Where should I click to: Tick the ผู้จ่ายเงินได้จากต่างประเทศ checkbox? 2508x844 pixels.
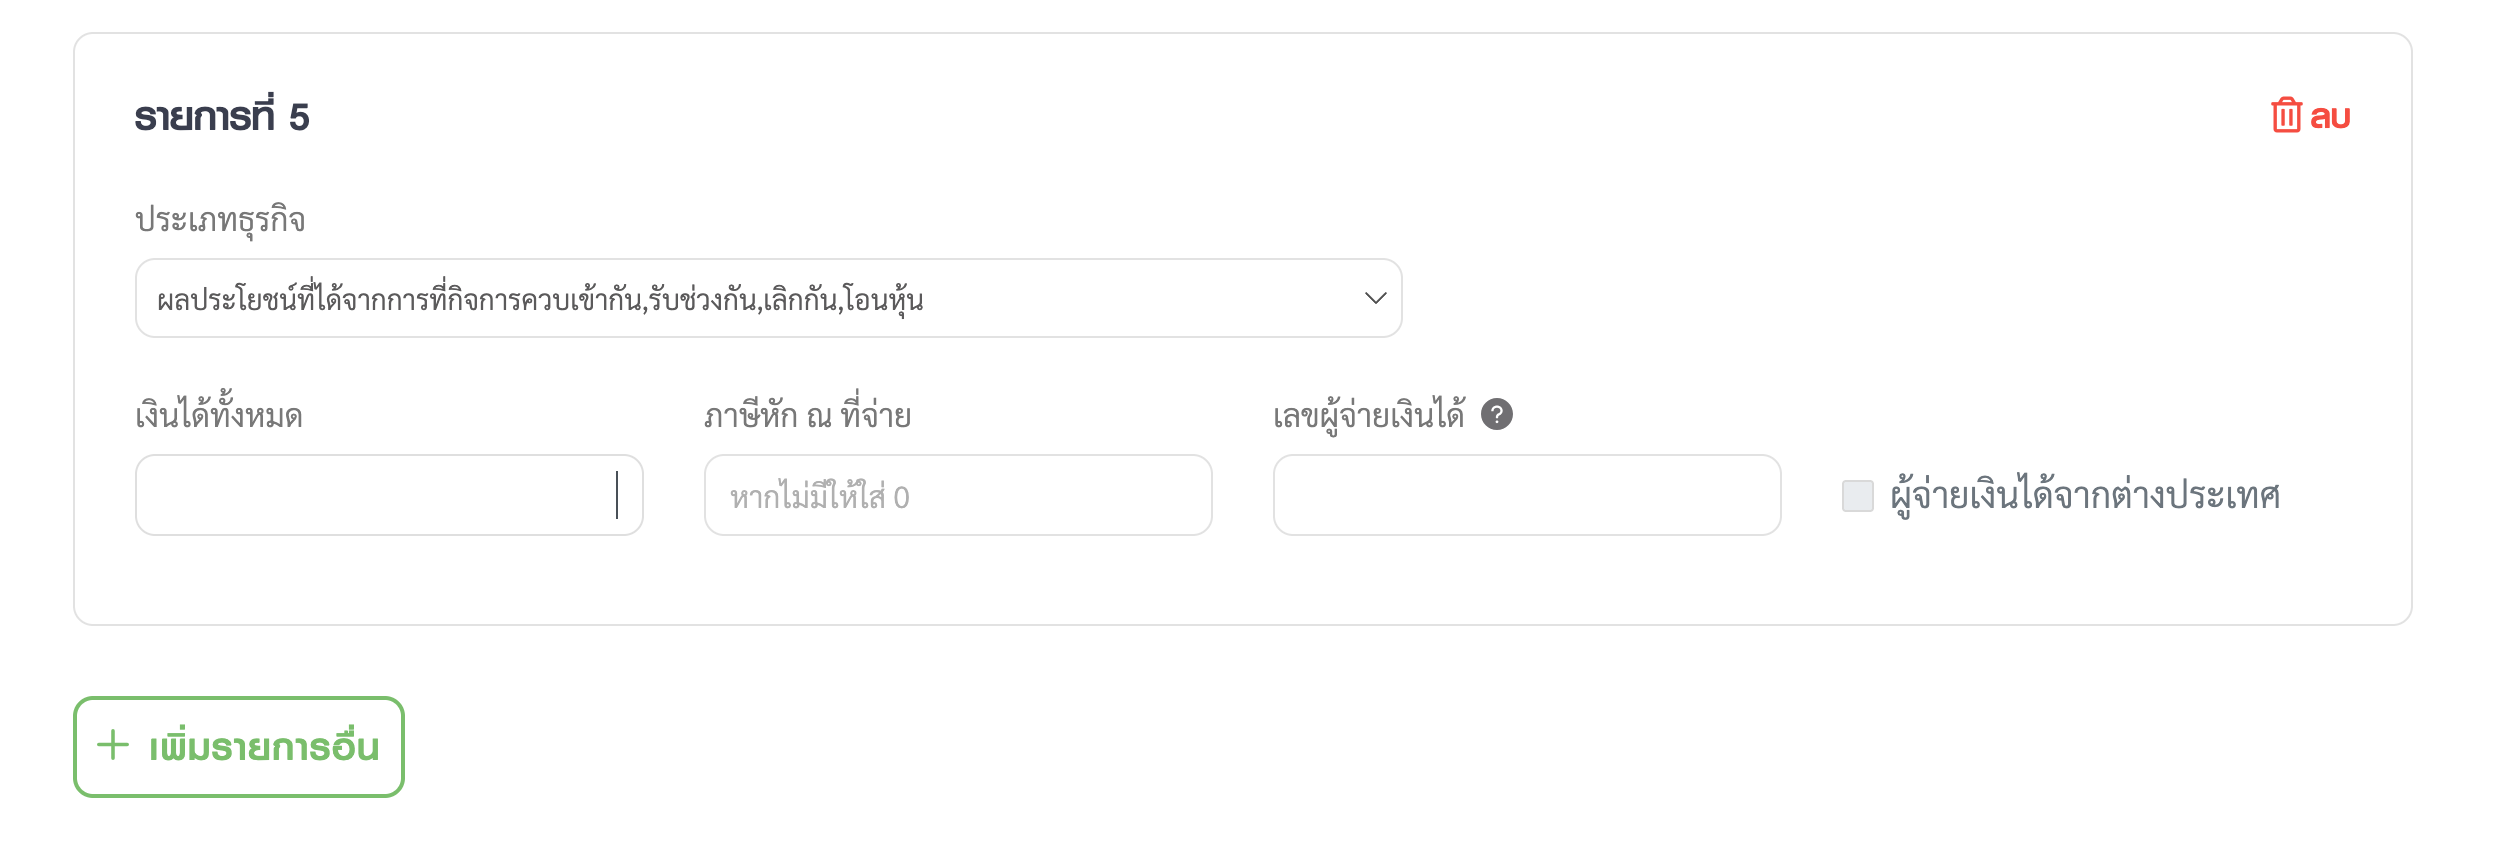point(1858,496)
